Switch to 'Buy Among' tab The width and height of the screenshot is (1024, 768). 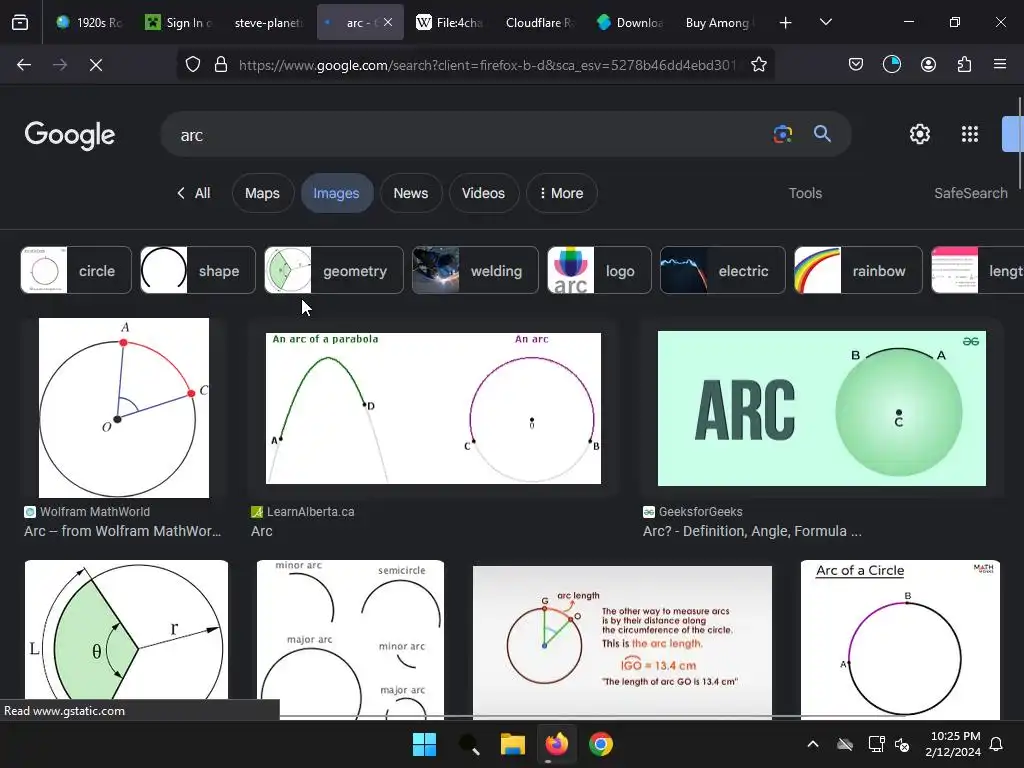coord(719,22)
